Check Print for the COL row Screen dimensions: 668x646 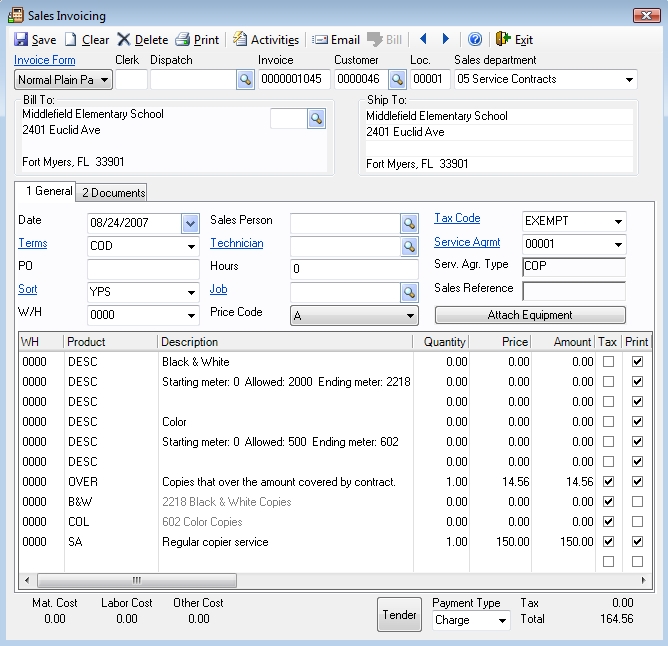point(637,522)
